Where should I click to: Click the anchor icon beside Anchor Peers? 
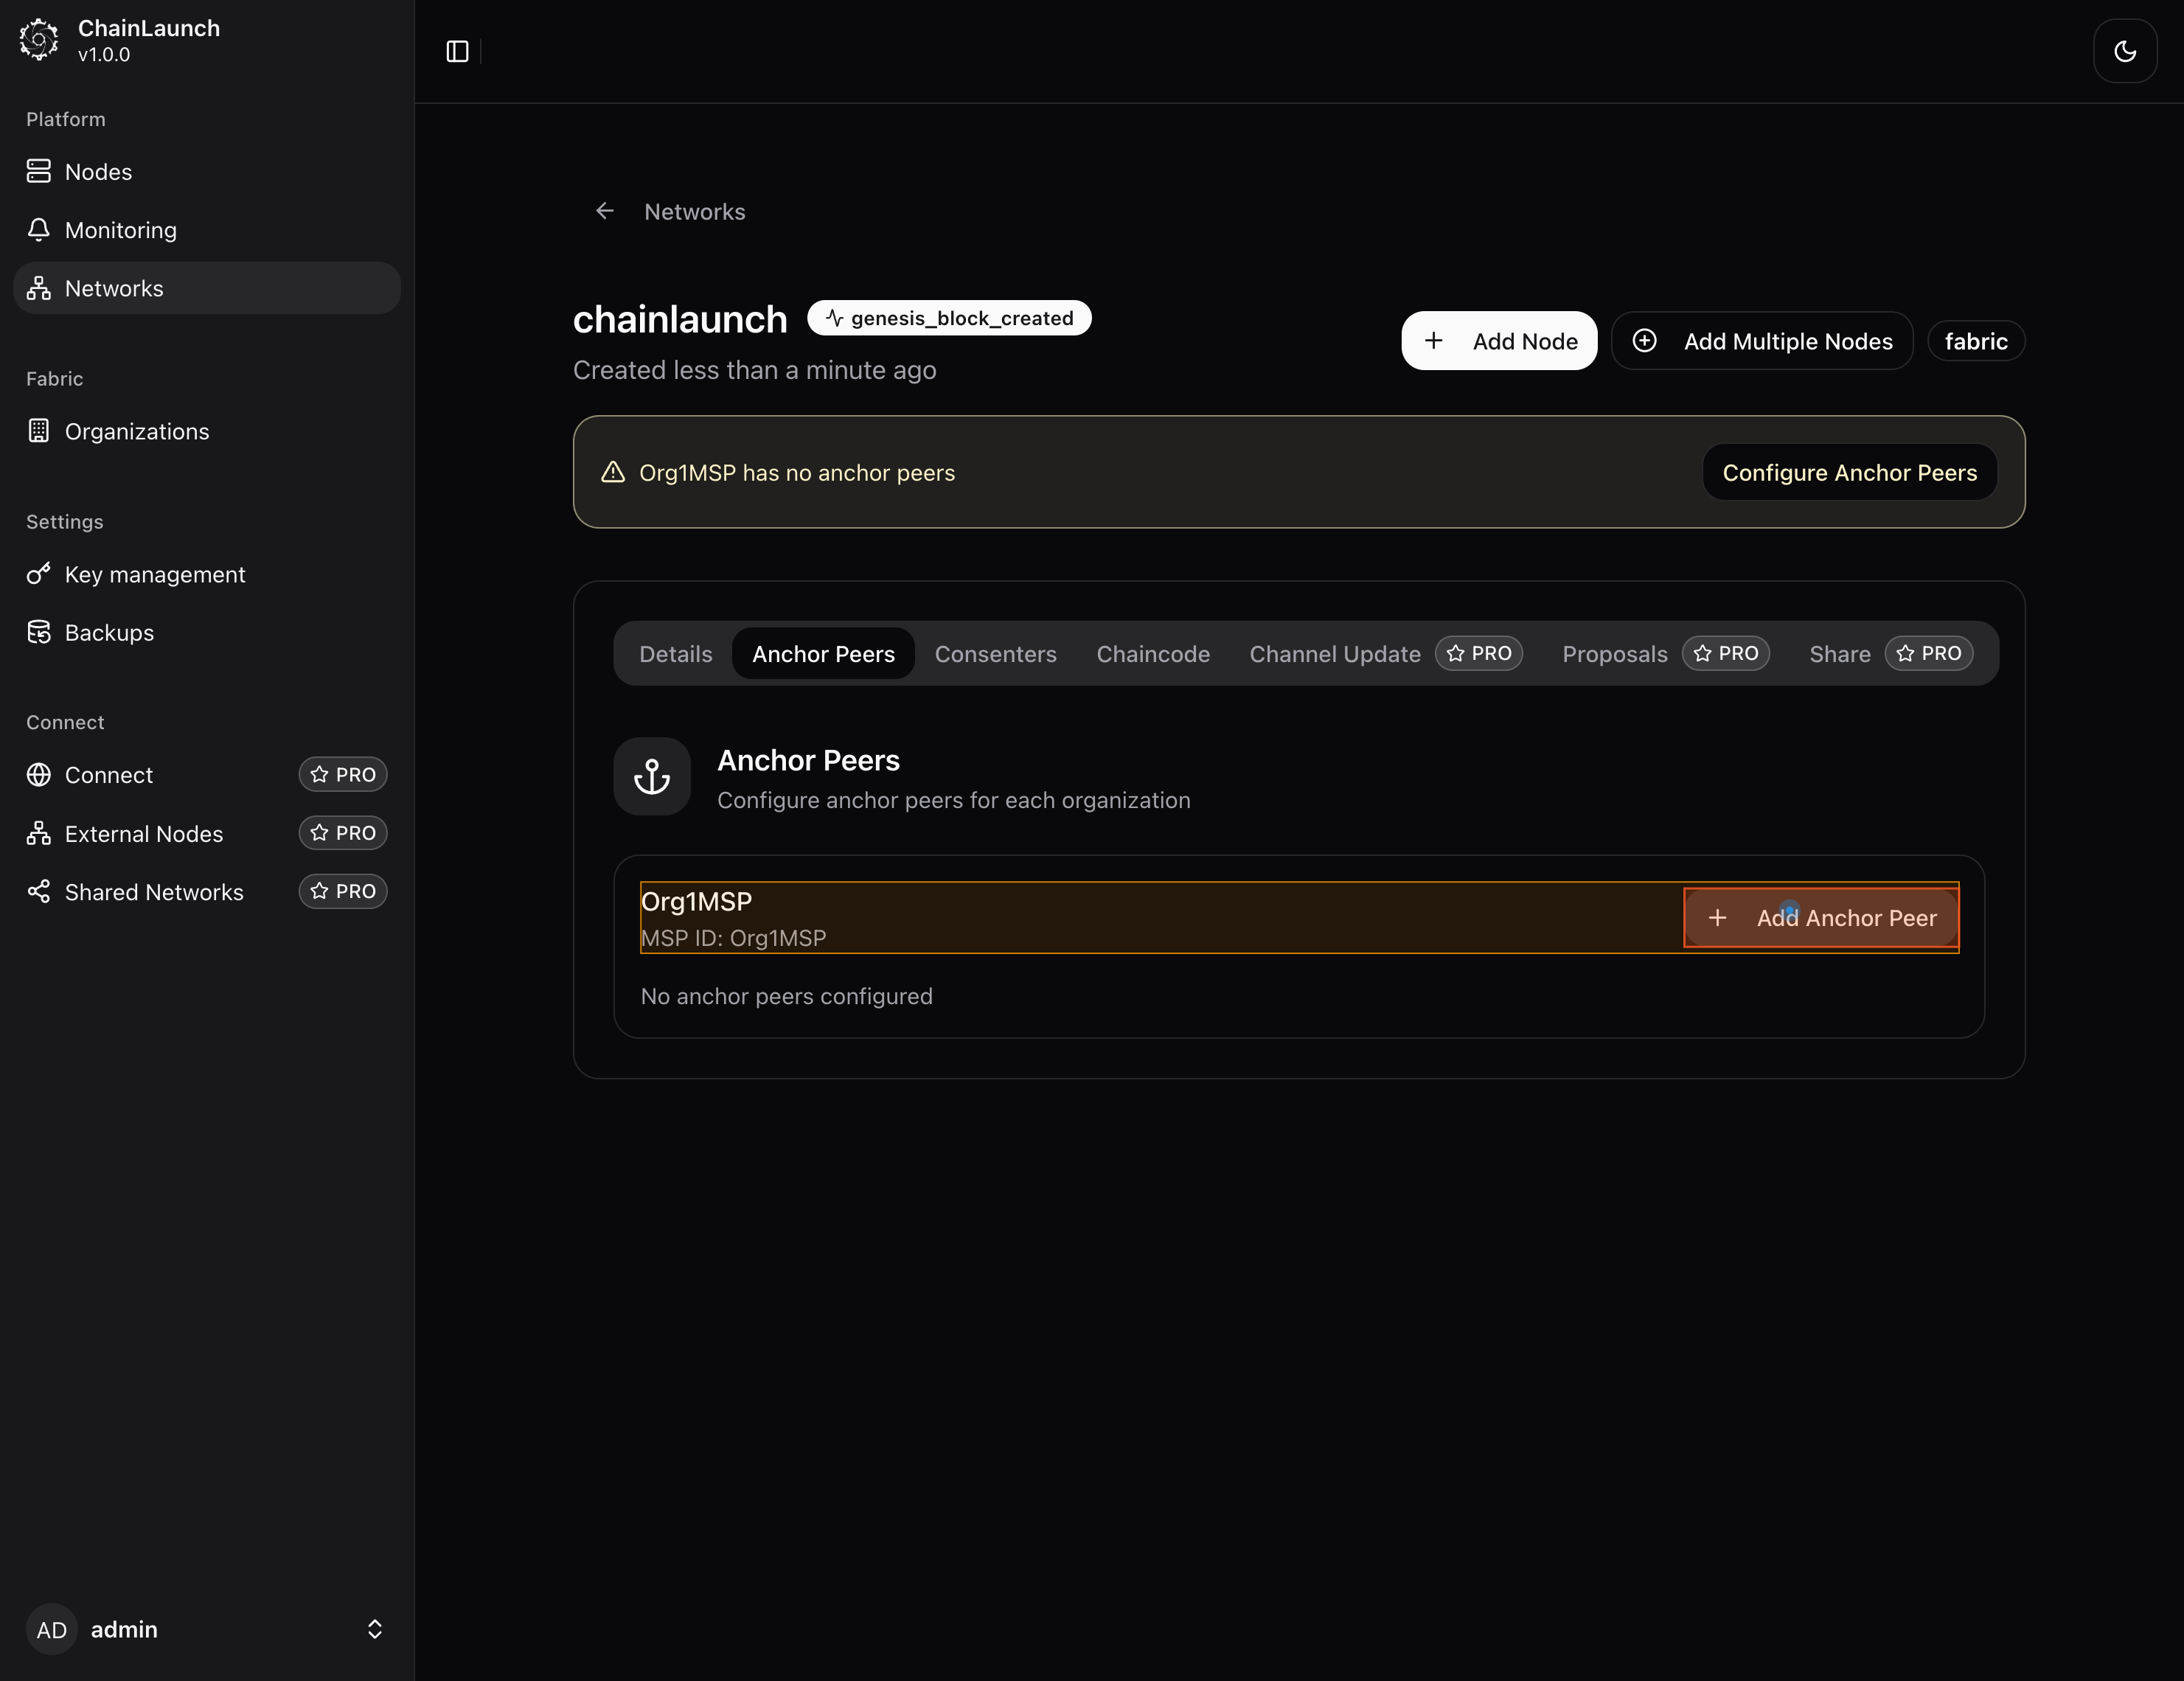pyautogui.click(x=652, y=776)
